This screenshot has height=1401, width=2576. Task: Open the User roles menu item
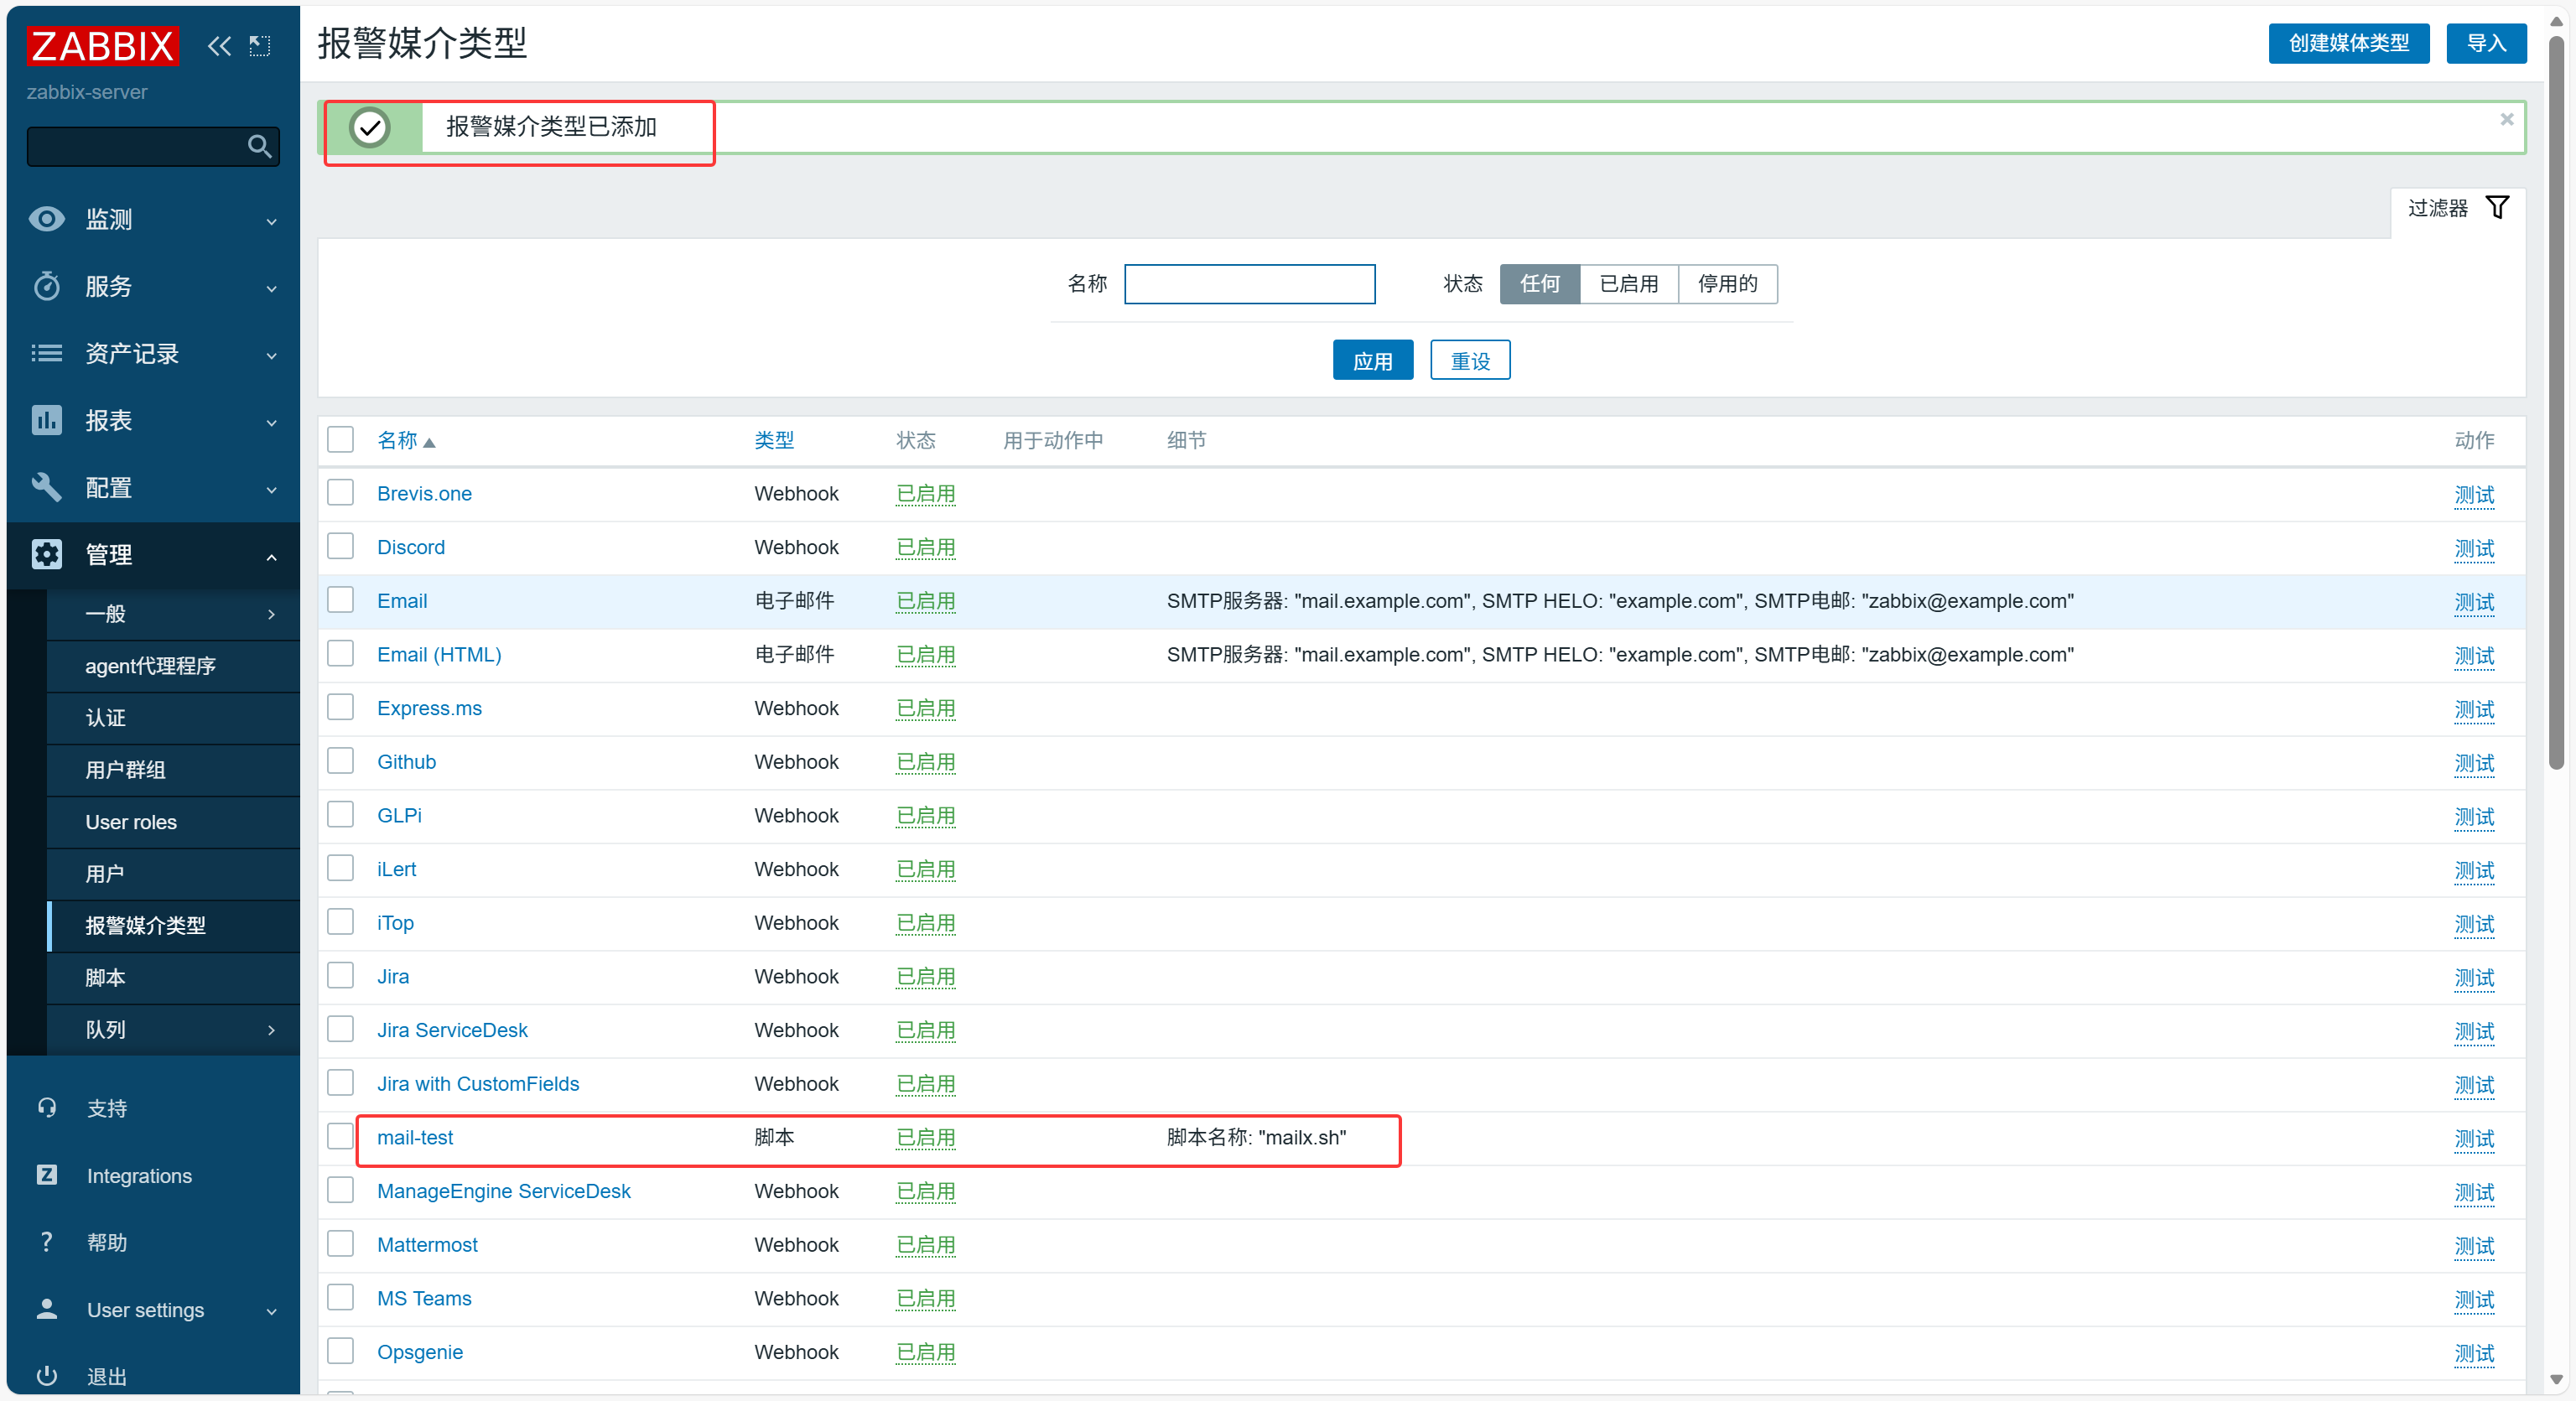click(173, 822)
